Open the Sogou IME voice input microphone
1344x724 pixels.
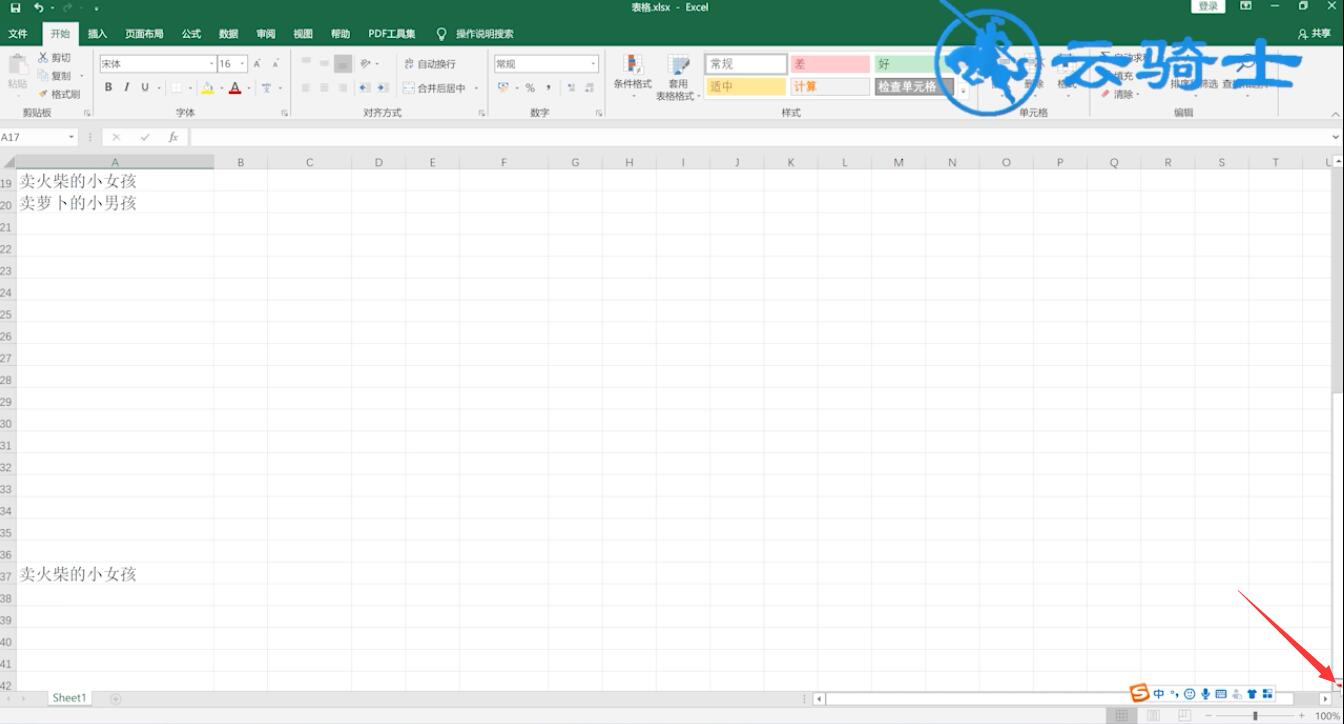(x=1206, y=694)
